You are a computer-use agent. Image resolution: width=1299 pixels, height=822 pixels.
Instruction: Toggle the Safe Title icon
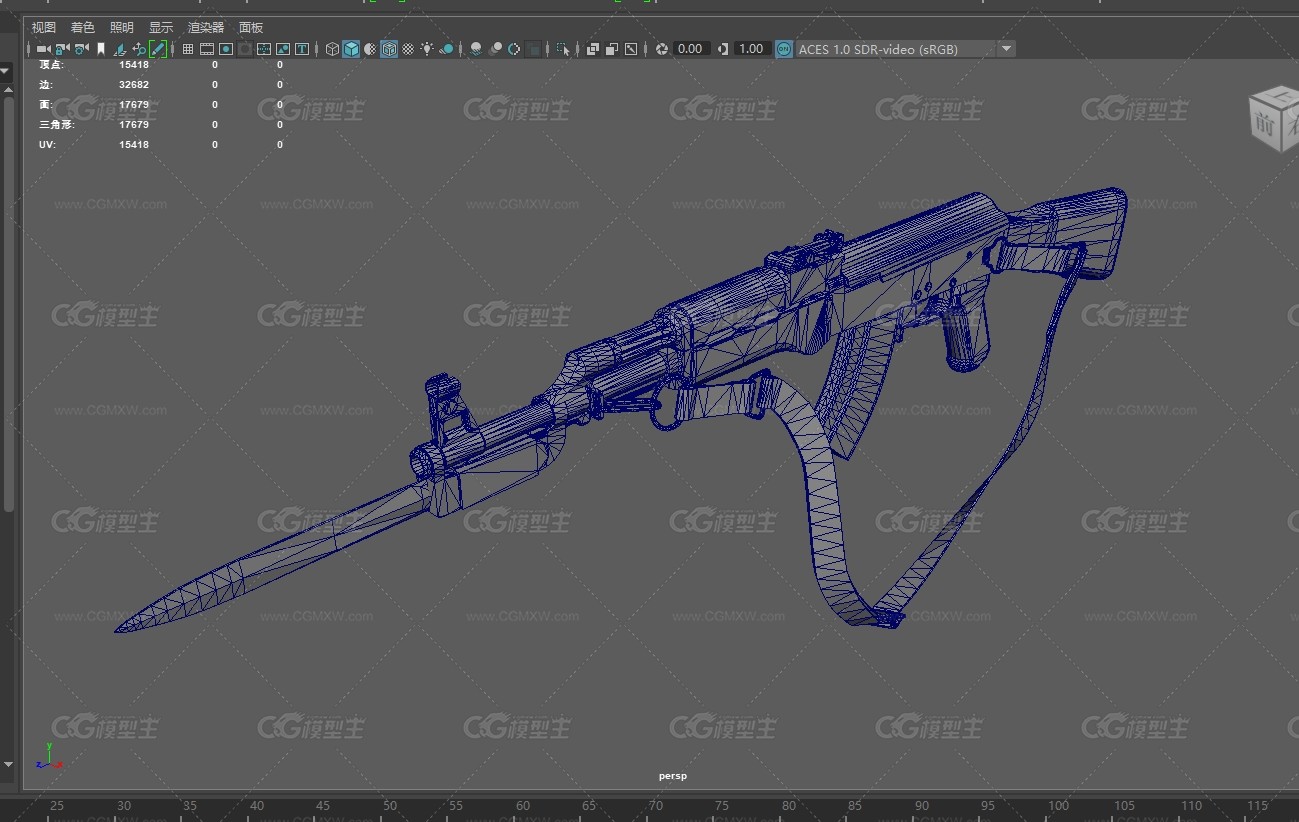(x=302, y=48)
